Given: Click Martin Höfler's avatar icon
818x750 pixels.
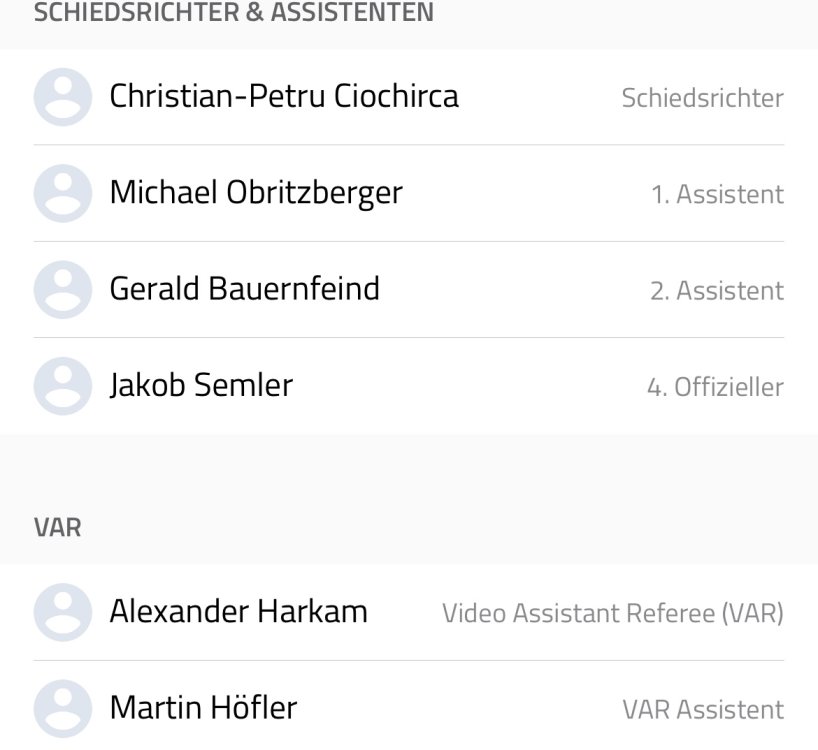Looking at the screenshot, I should [63, 709].
